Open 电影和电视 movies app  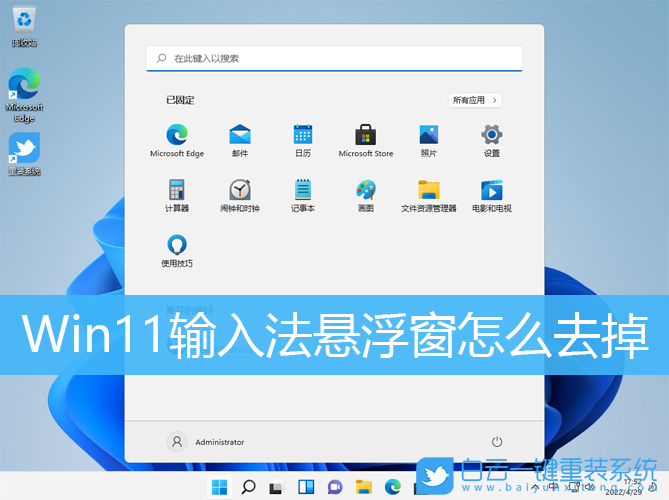[492, 195]
